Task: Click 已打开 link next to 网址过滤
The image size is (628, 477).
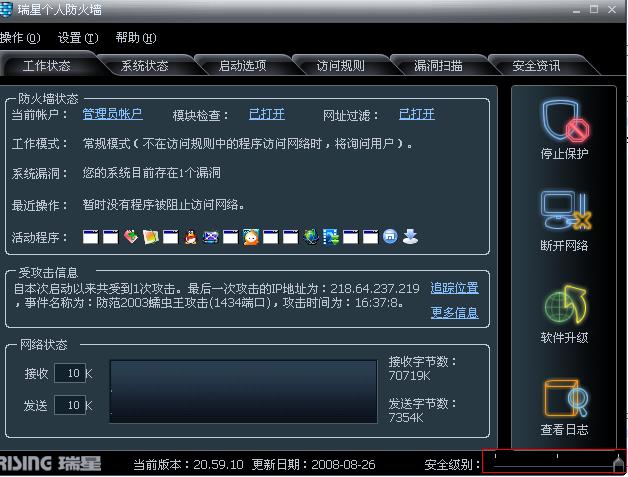Action: click(x=417, y=115)
